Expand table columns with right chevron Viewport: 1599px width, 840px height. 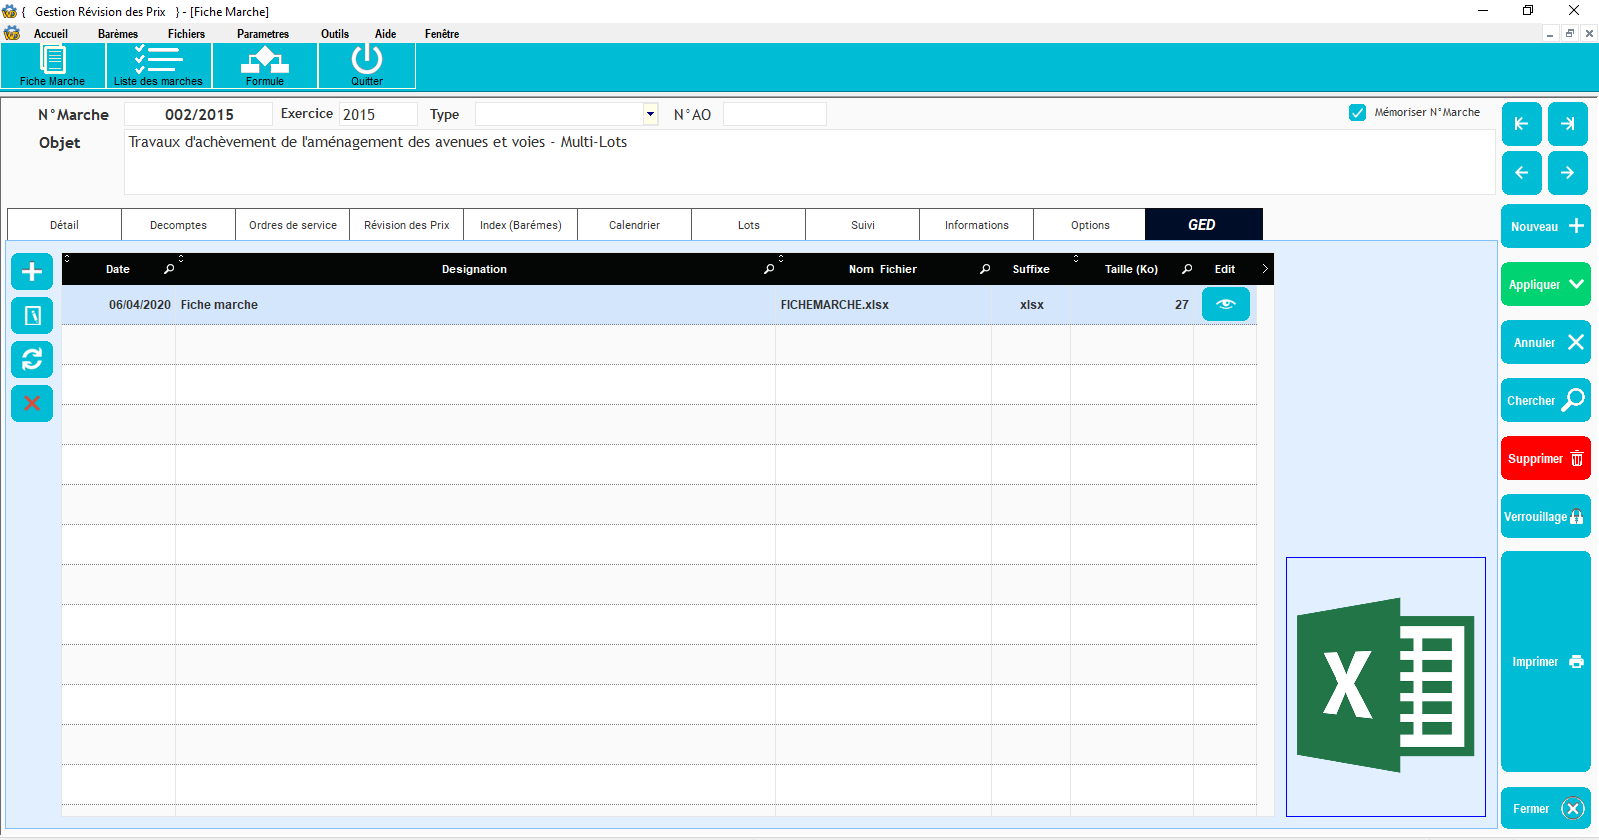click(x=1265, y=269)
